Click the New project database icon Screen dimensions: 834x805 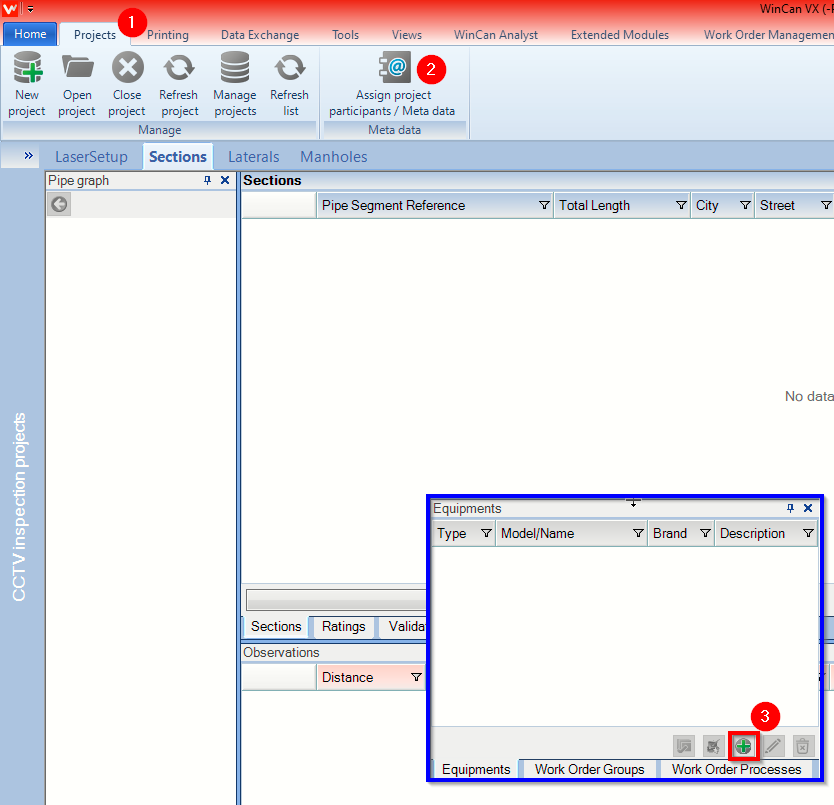tap(27, 68)
